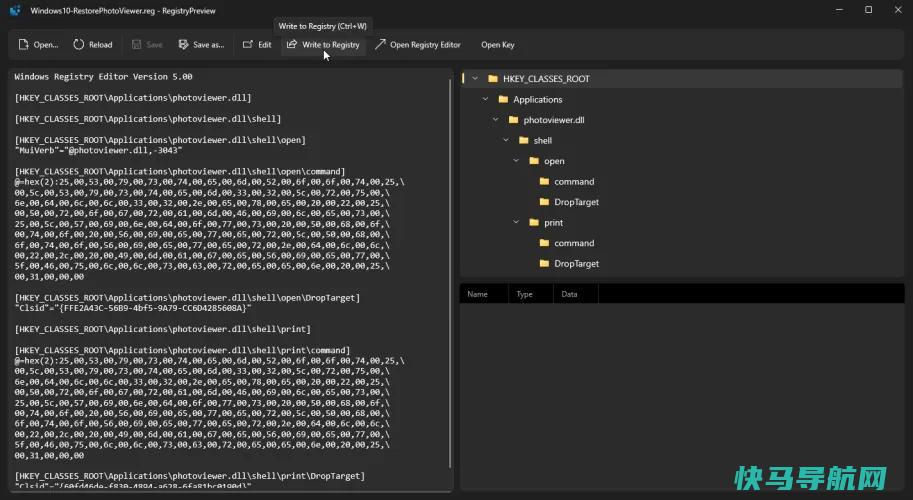Click the Save as icon

pos(183,44)
